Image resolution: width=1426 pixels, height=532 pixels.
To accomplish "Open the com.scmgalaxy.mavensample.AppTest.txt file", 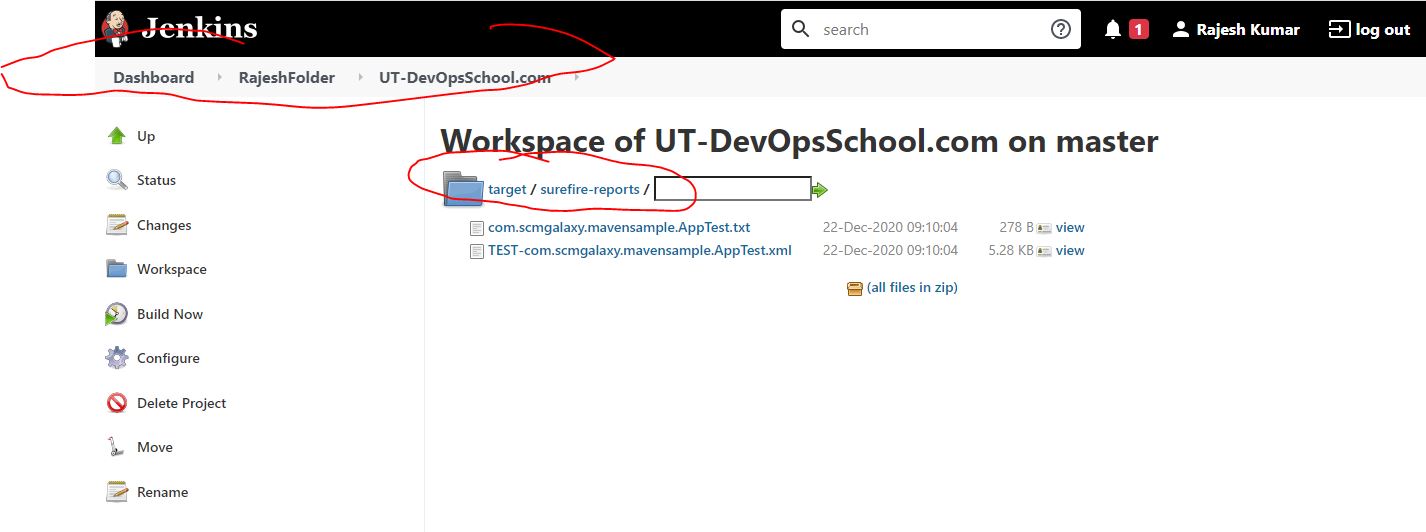I will click(x=618, y=227).
